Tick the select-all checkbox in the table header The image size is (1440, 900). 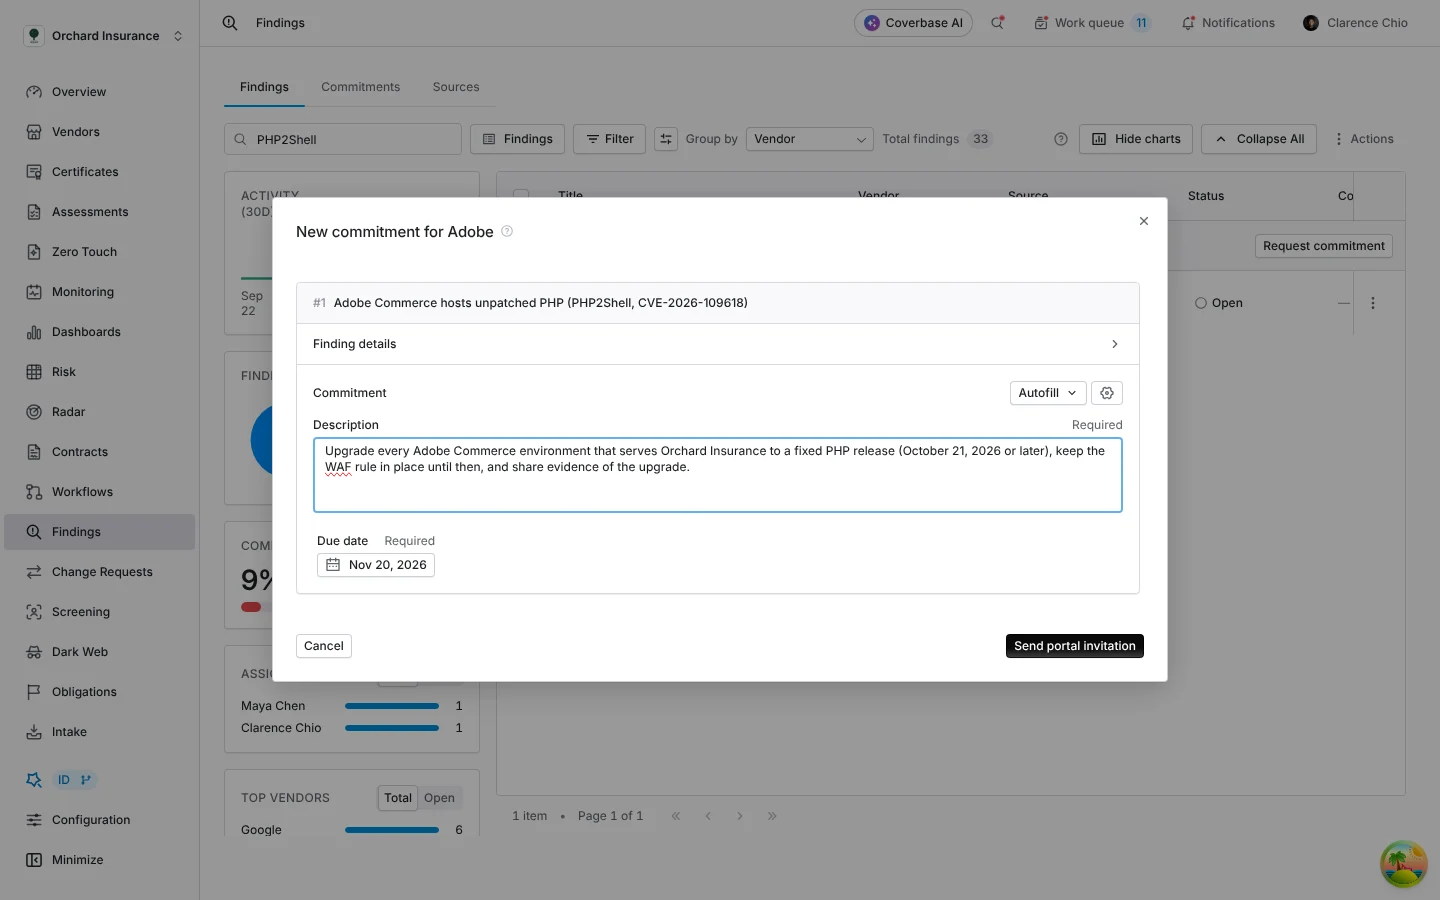coord(521,195)
